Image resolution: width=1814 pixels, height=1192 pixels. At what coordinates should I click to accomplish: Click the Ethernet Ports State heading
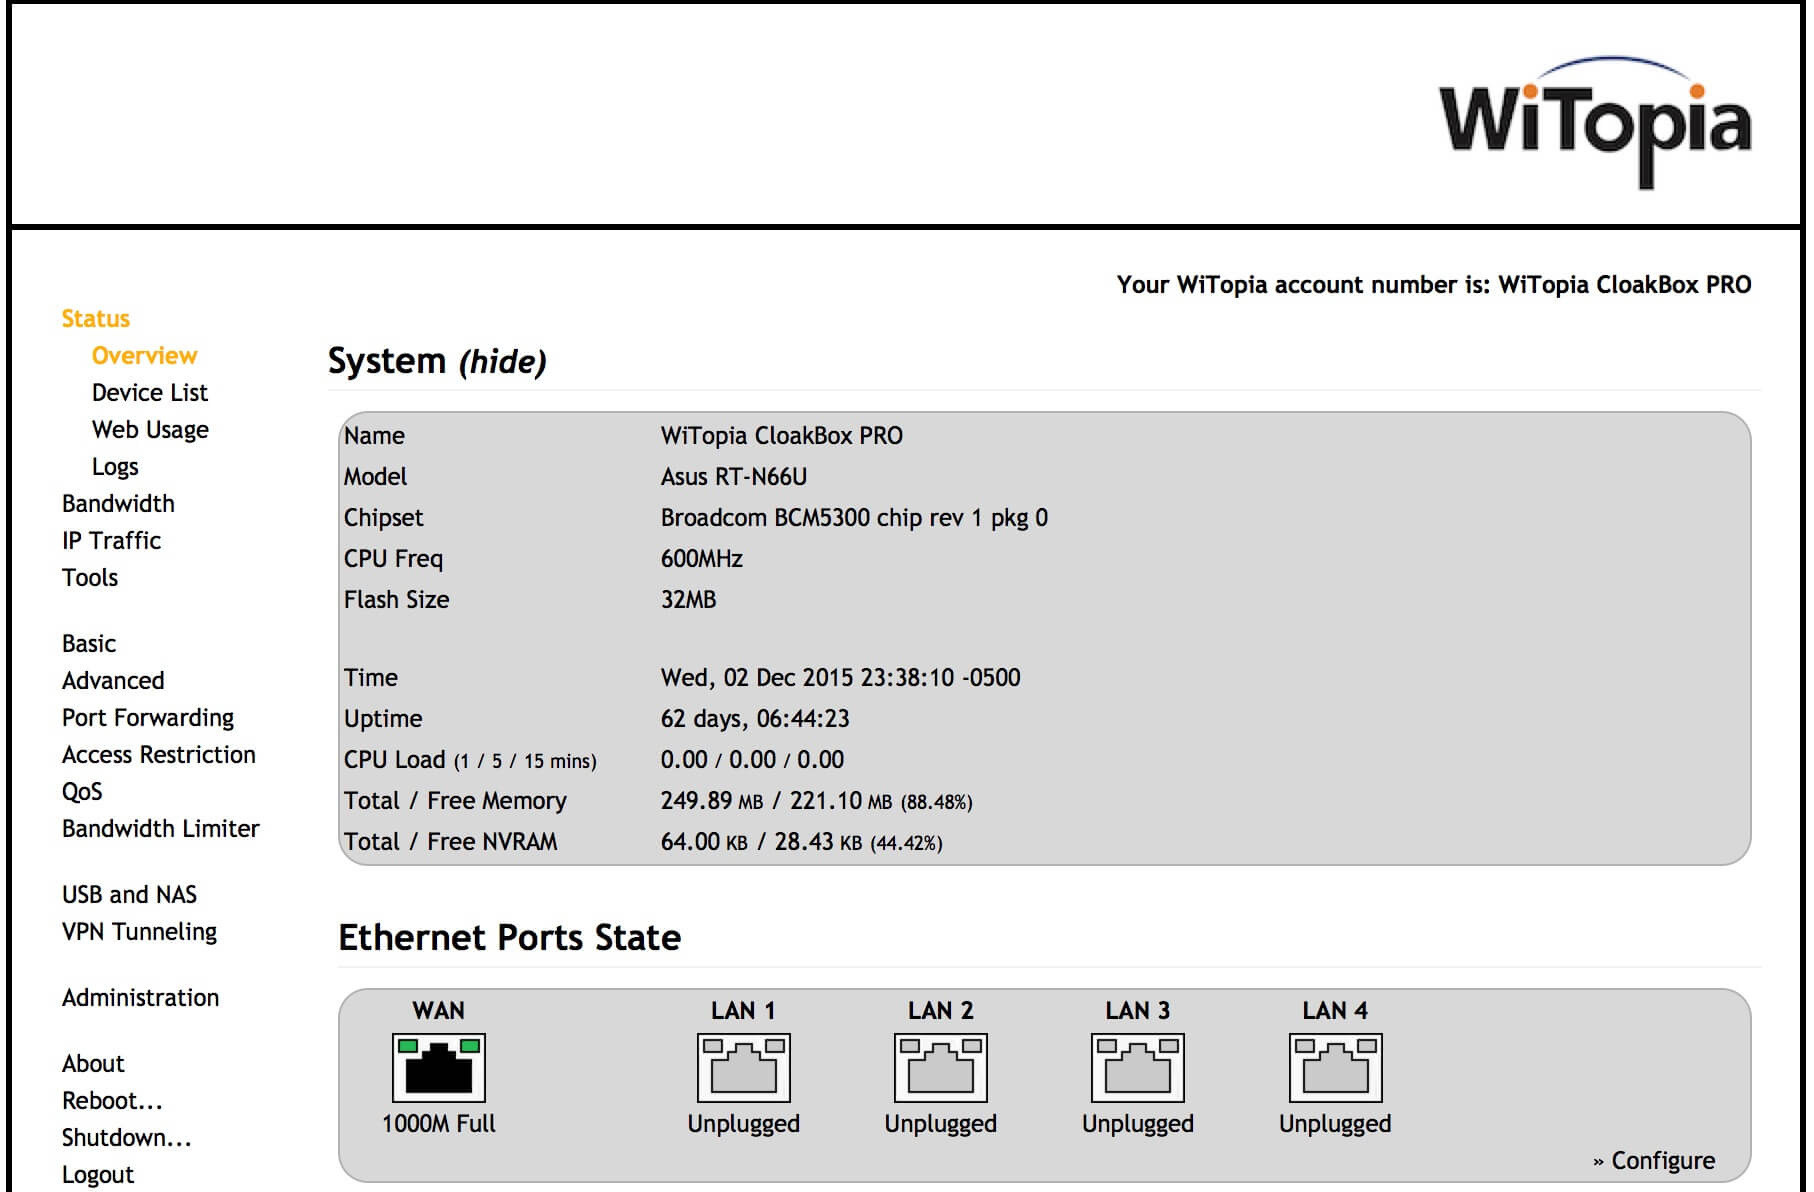tap(510, 938)
